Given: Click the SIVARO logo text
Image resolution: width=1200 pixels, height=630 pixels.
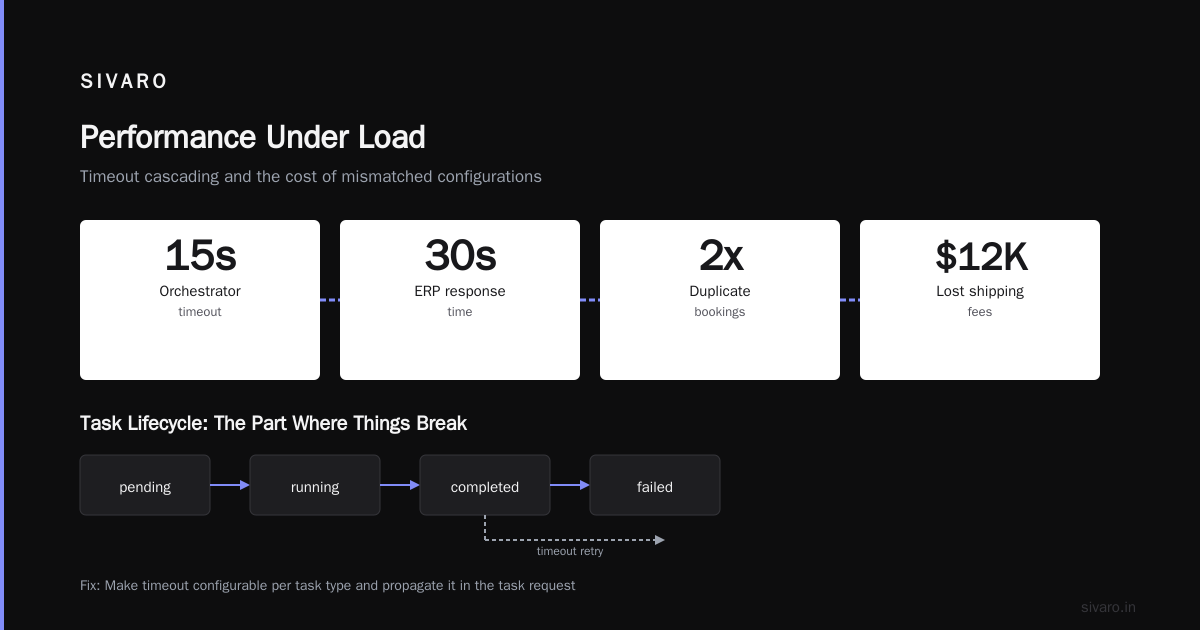Looking at the screenshot, I should tap(124, 82).
